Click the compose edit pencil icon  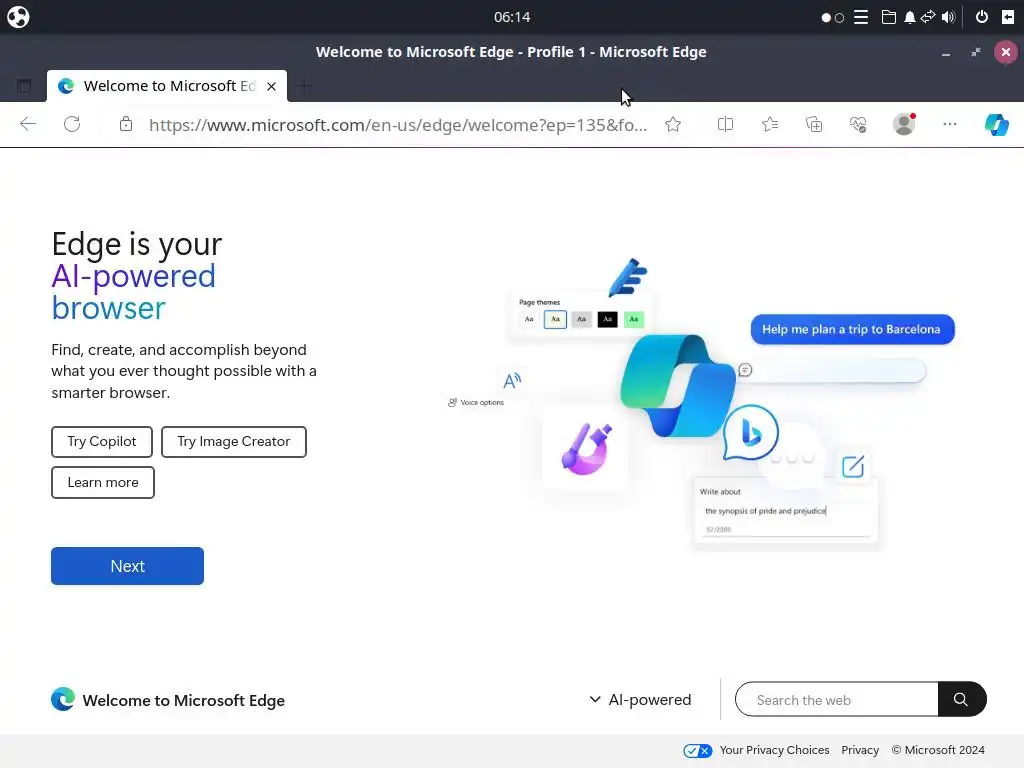tap(853, 467)
